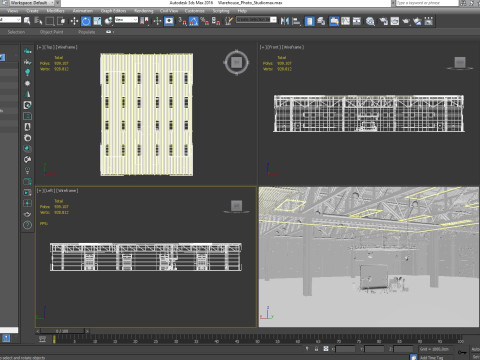Click the Mirror tool icon

[285, 21]
